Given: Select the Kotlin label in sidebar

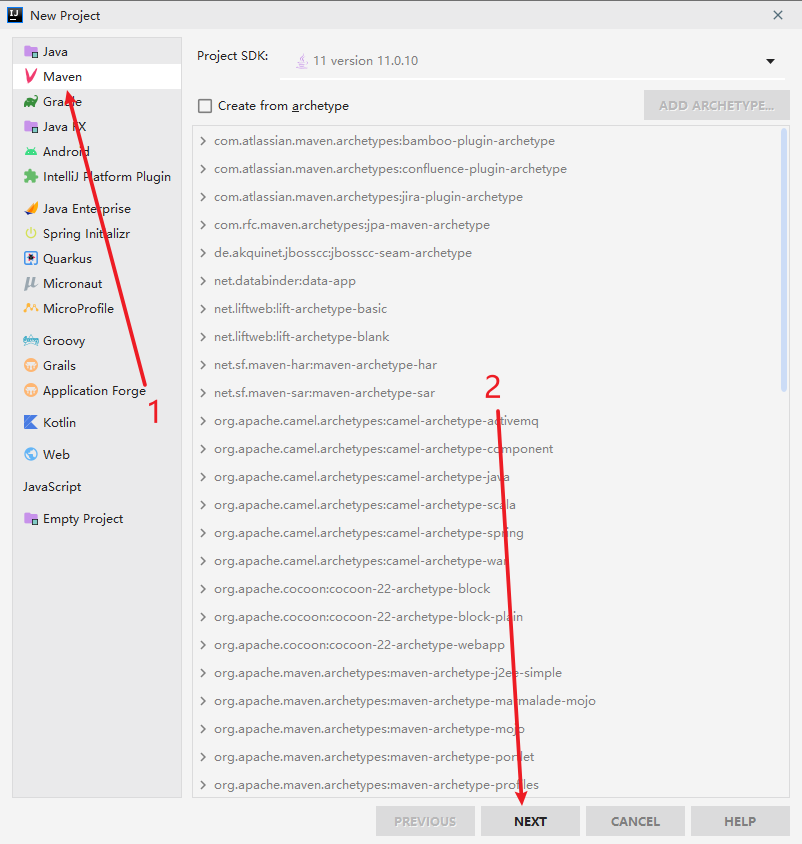Looking at the screenshot, I should [x=59, y=423].
